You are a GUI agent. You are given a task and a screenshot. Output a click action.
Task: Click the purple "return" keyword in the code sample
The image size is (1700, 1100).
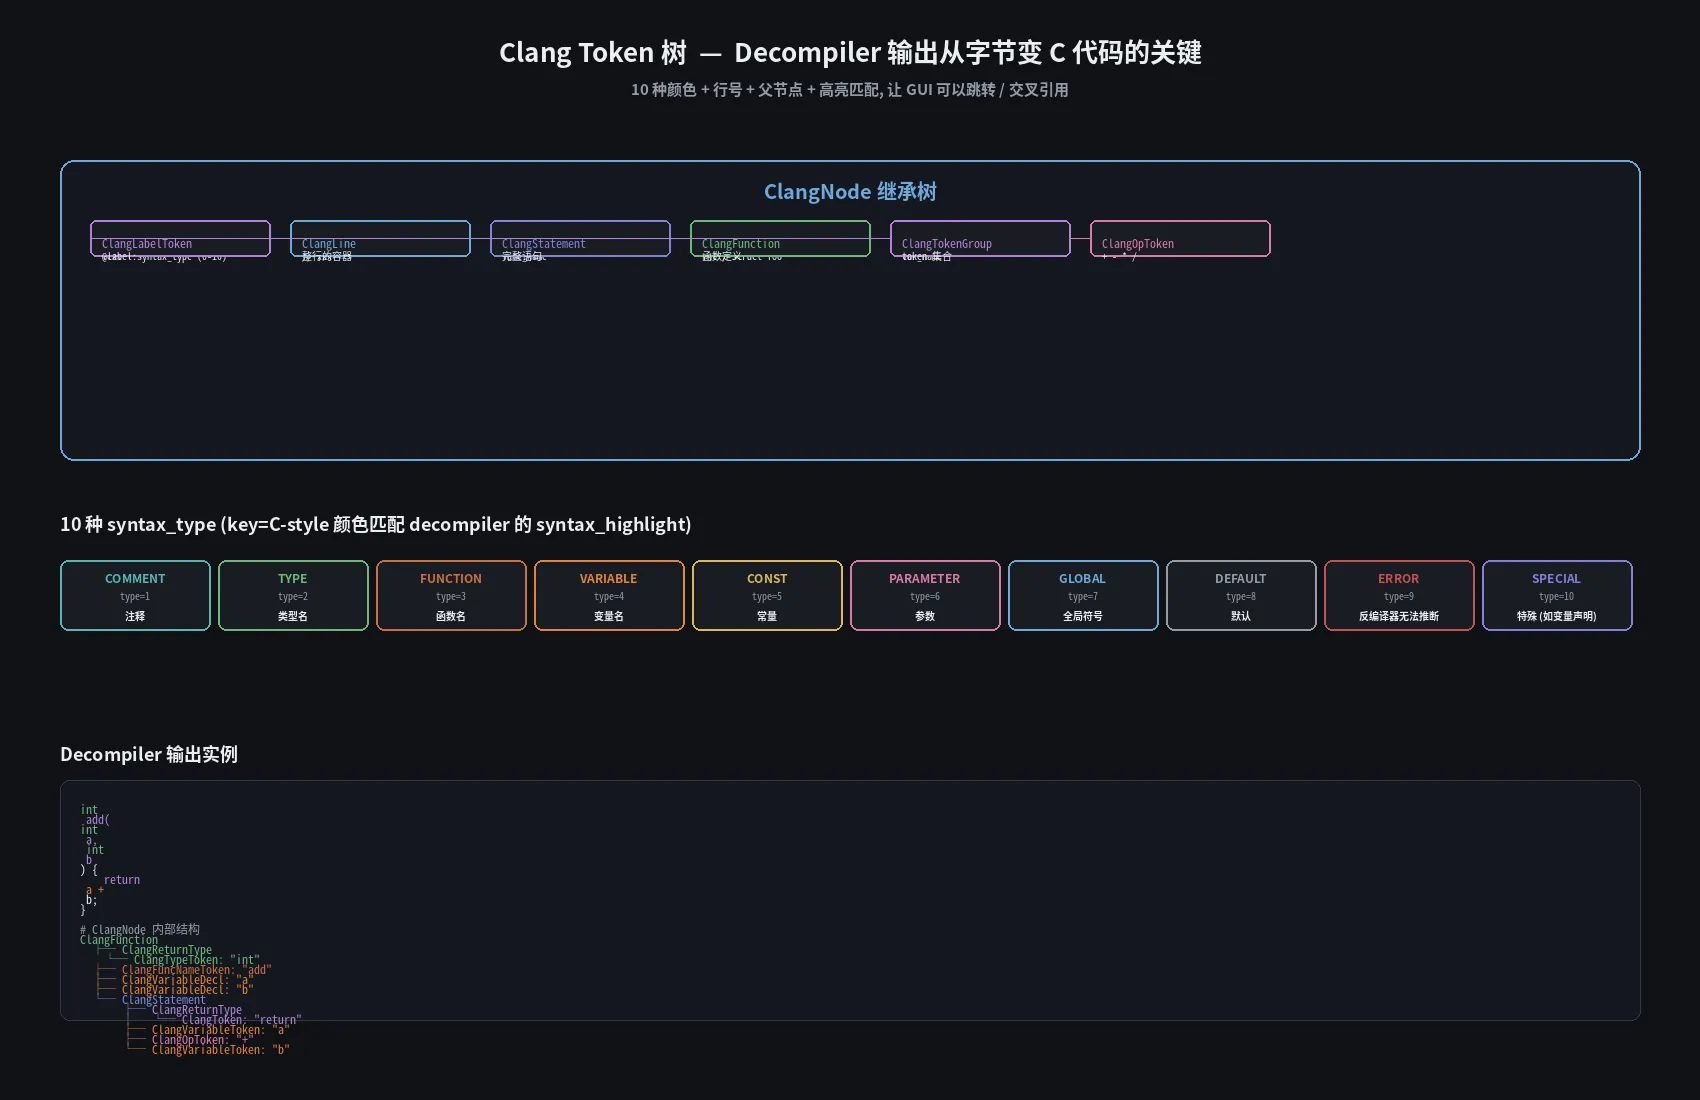click(122, 880)
